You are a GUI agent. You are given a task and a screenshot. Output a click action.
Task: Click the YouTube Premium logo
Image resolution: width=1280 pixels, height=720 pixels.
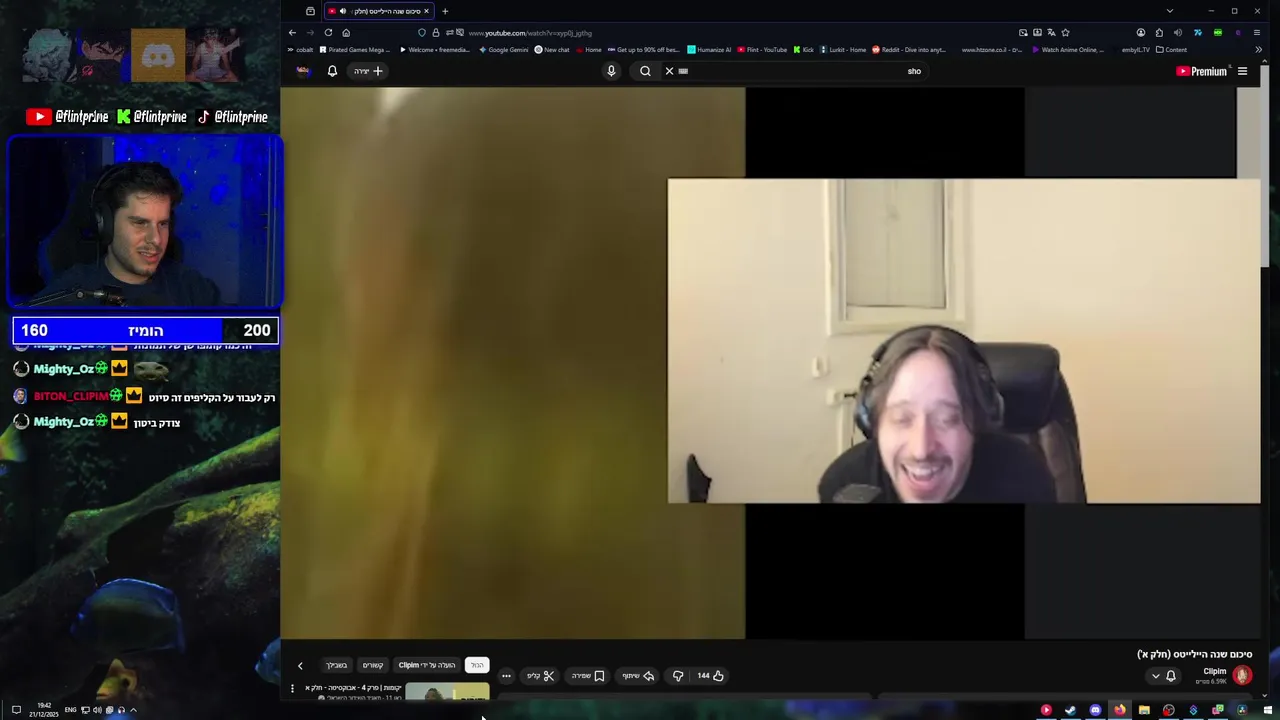(x=1201, y=71)
